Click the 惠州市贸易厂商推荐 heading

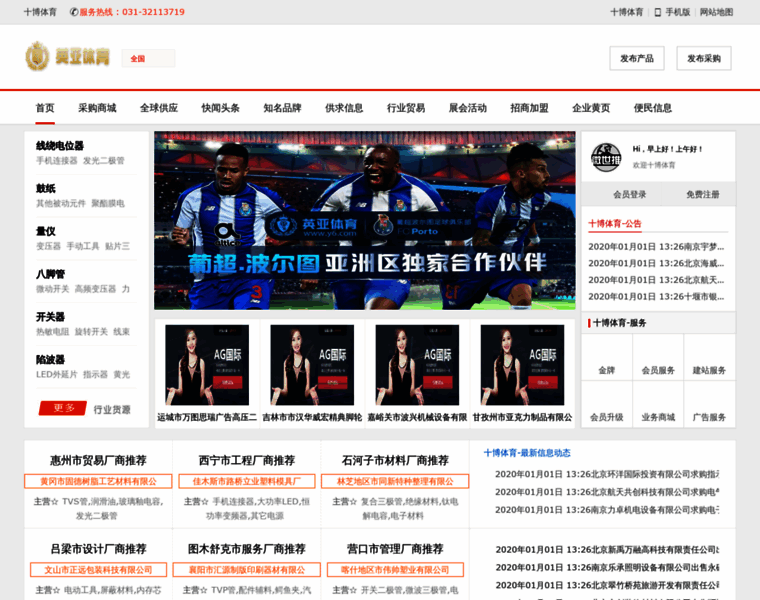[98, 460]
